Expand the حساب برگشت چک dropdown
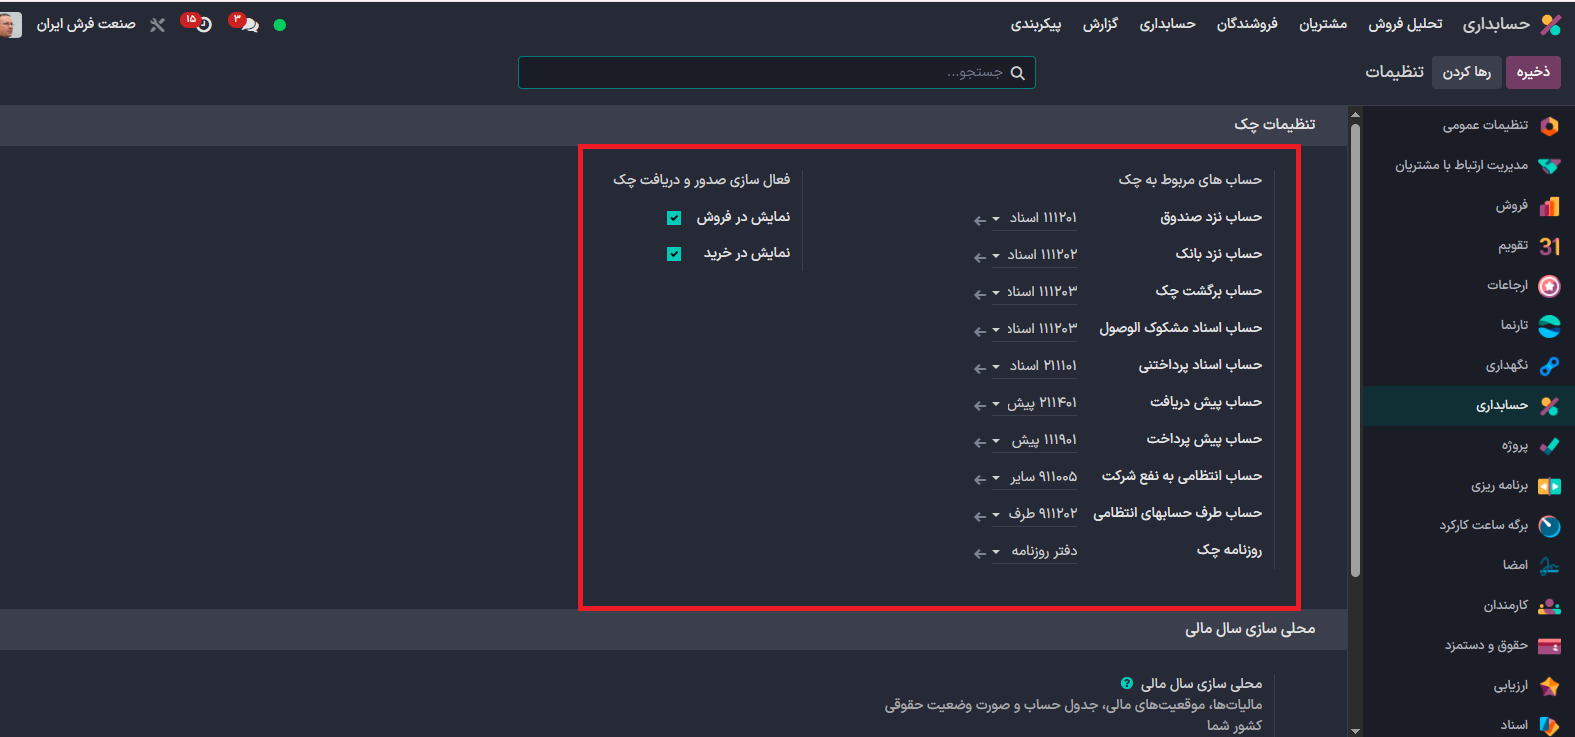The width and height of the screenshot is (1575, 737). pyautogui.click(x=996, y=293)
